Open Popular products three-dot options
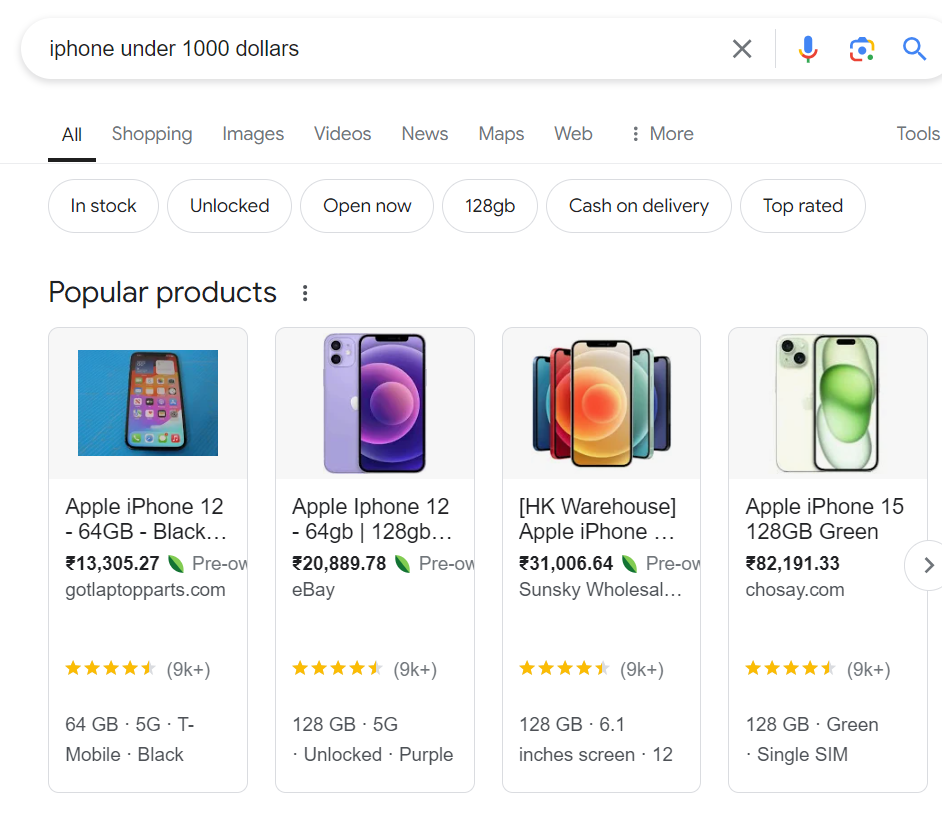Screen dimensions: 942x815 [305, 293]
